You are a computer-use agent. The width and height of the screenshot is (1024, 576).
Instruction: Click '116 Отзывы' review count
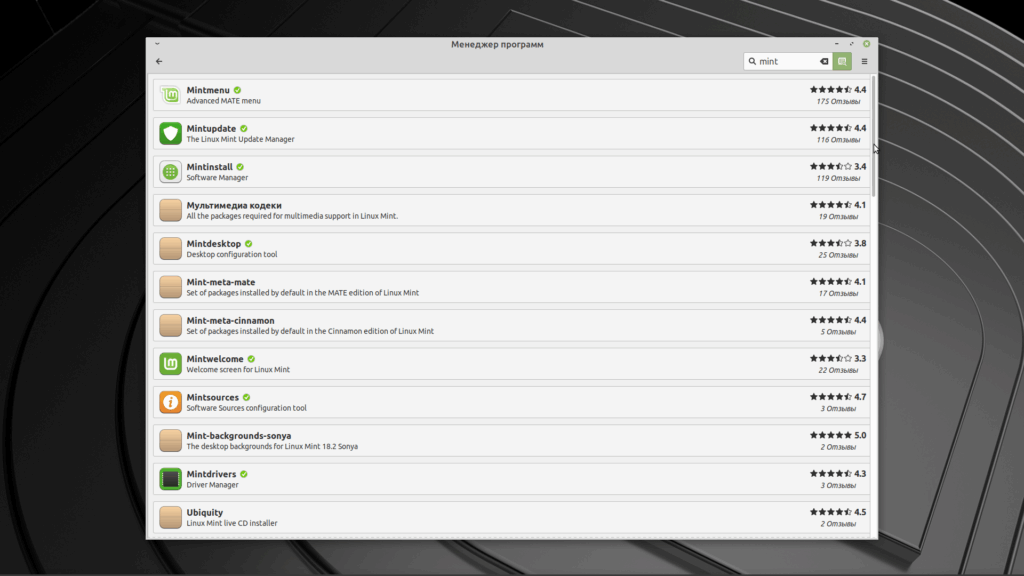click(838, 140)
